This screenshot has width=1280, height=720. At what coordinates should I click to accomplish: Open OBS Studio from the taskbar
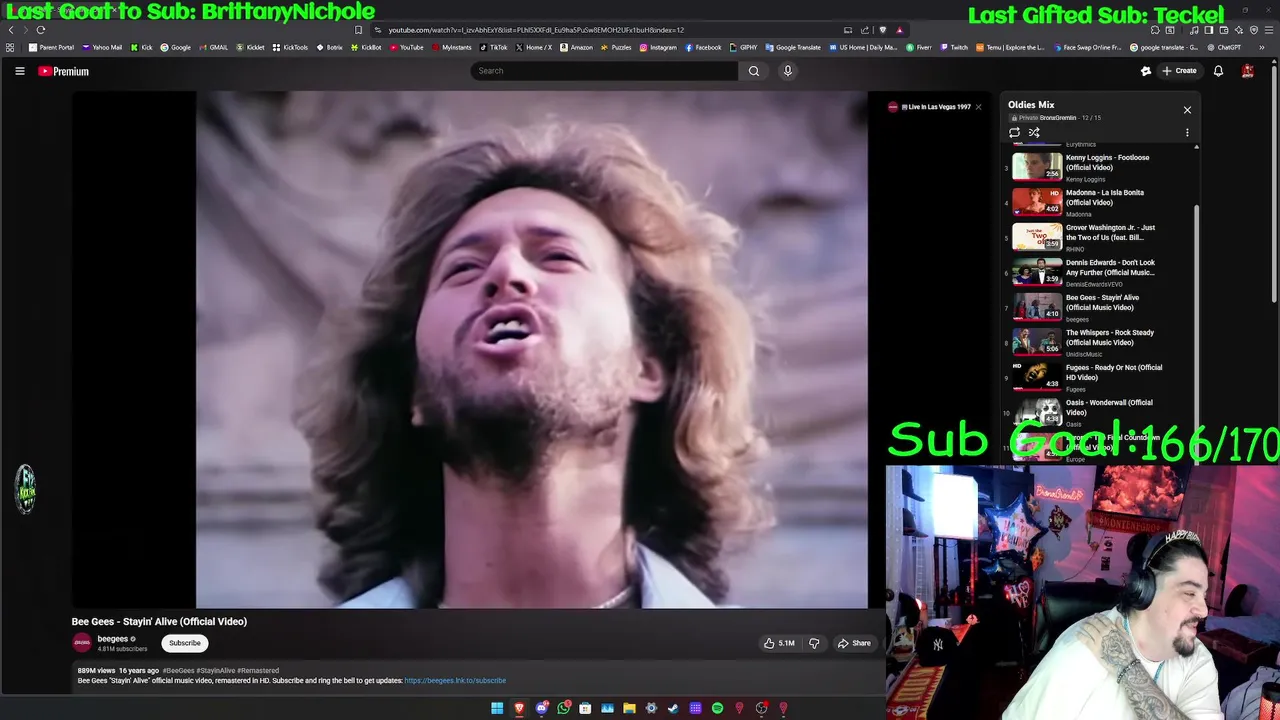tap(761, 708)
